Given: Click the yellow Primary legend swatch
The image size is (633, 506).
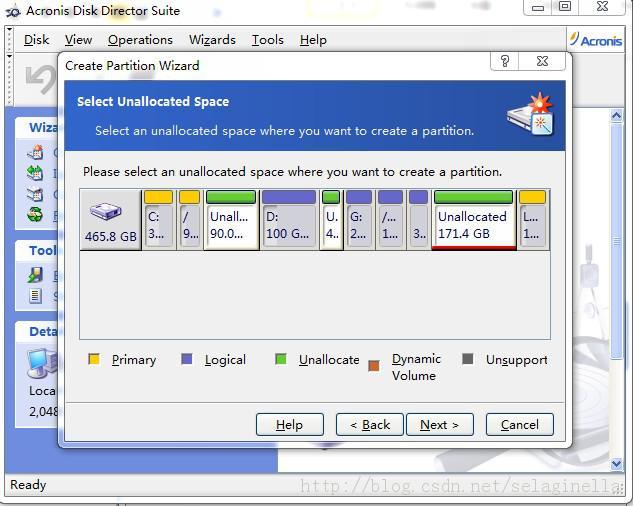Looking at the screenshot, I should [94, 359].
